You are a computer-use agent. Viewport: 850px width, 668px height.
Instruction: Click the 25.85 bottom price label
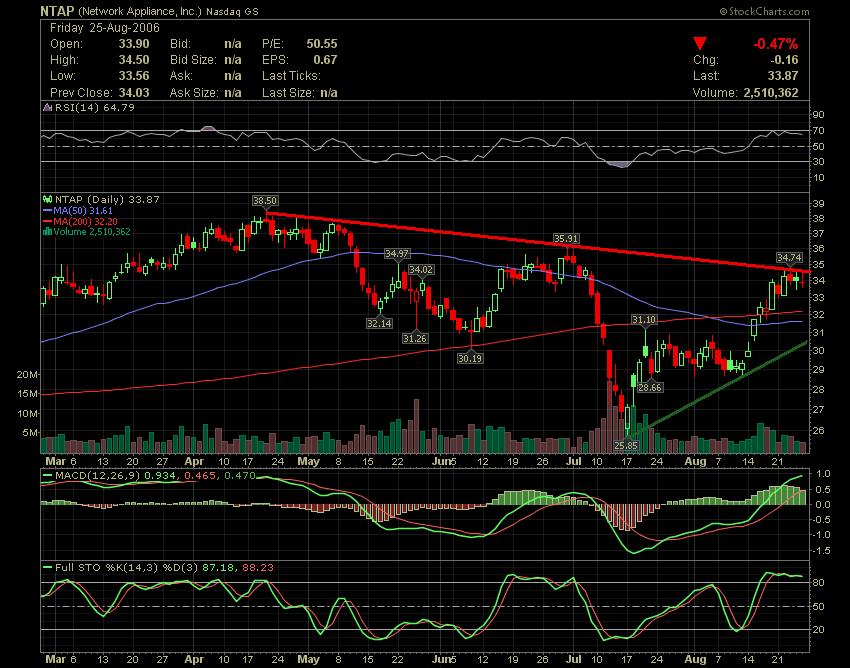point(626,446)
